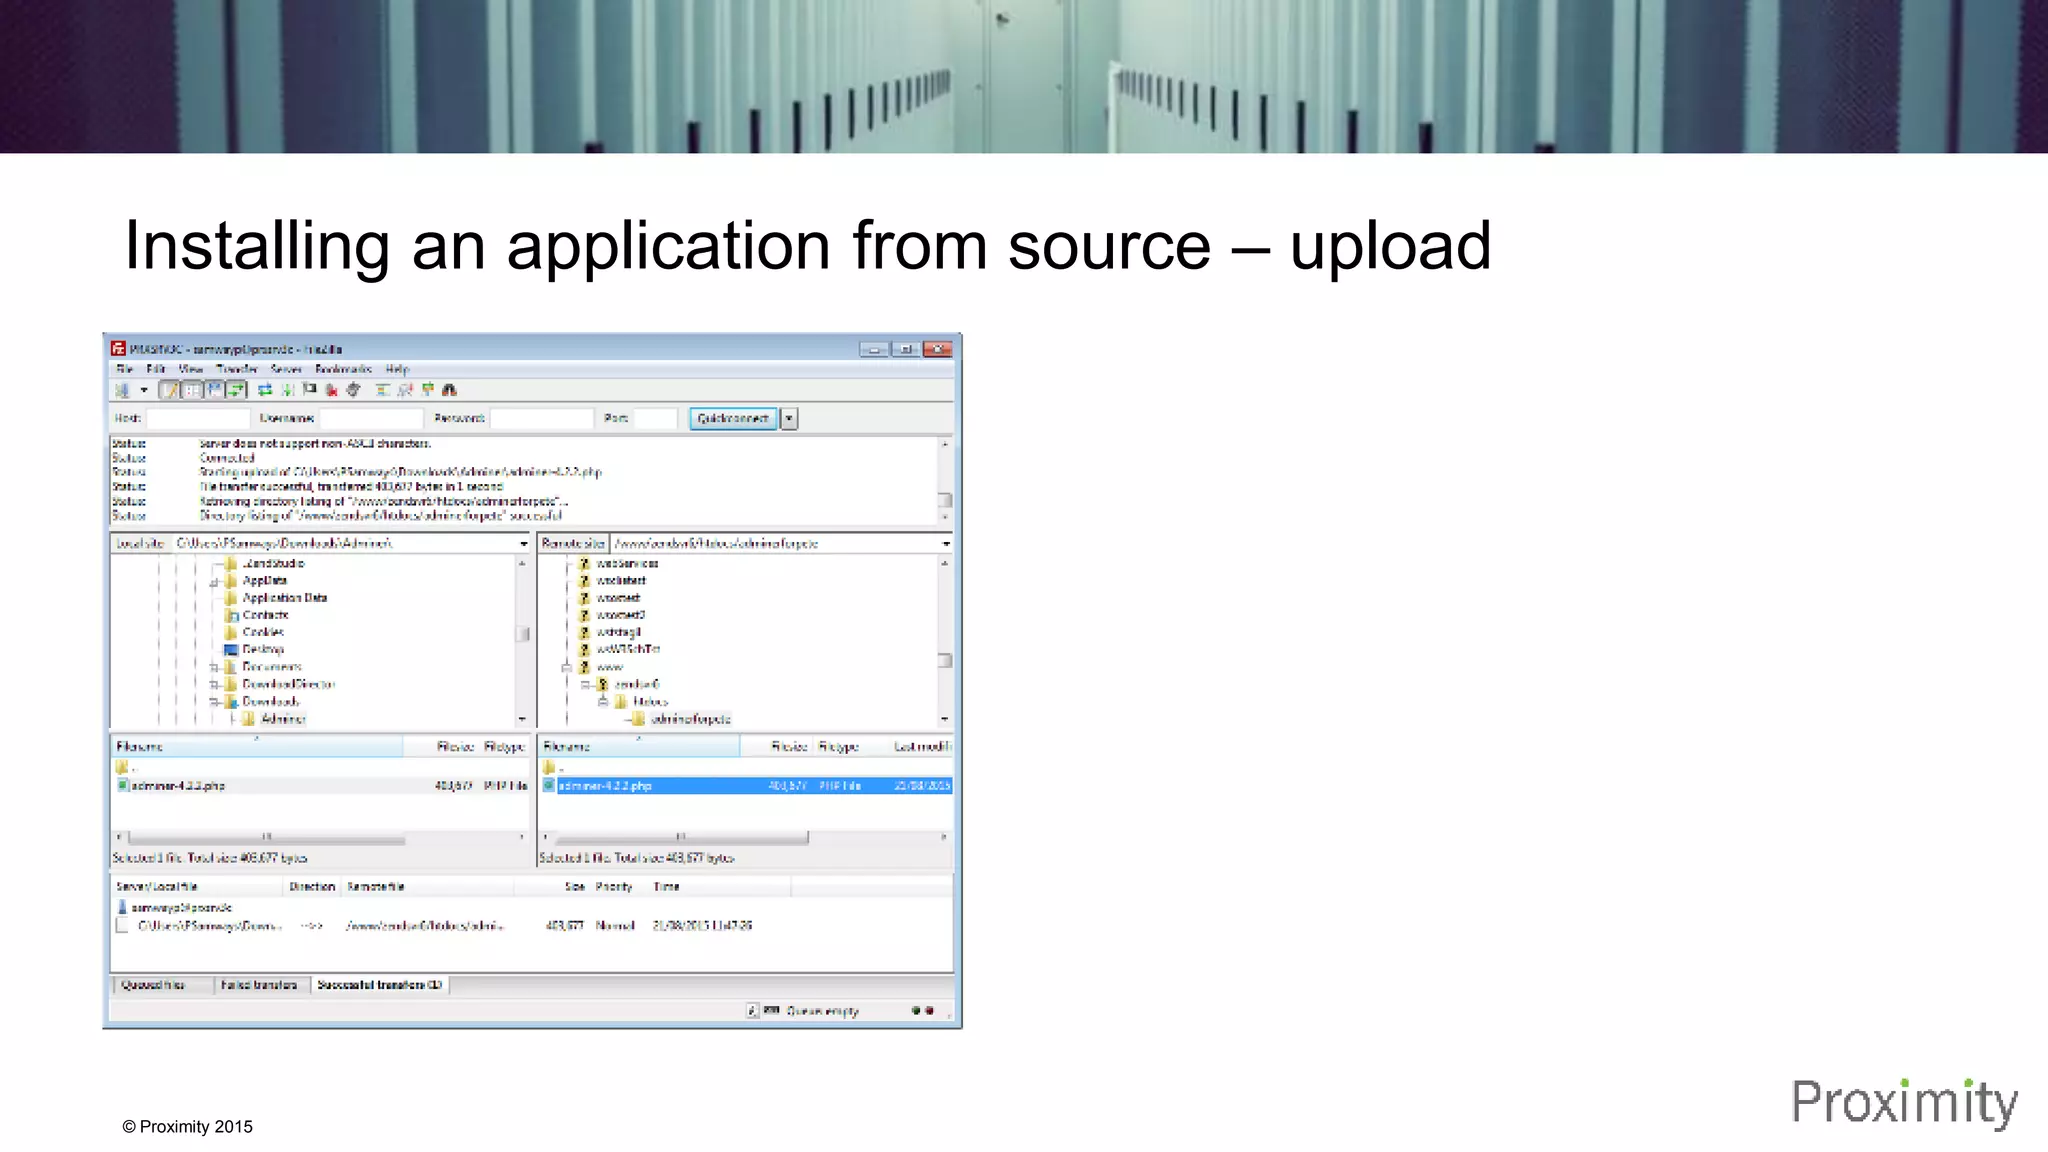
Task: Expand the AppData folder node
Action: [214, 581]
